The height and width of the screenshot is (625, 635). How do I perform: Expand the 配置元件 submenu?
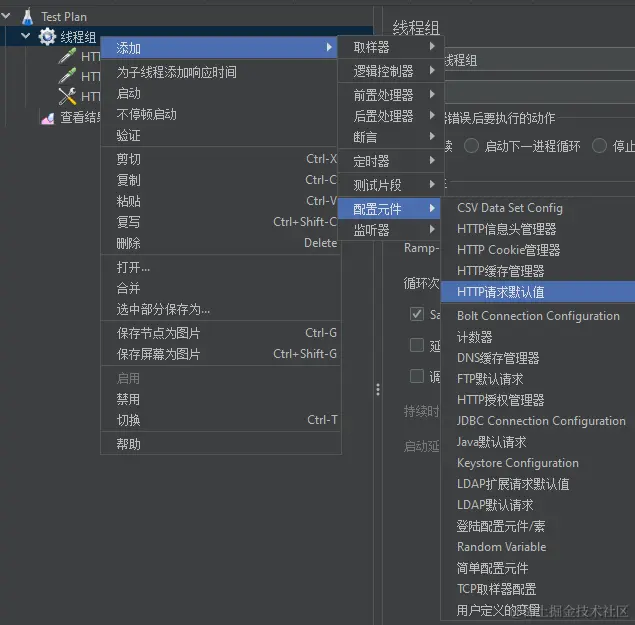click(x=389, y=209)
